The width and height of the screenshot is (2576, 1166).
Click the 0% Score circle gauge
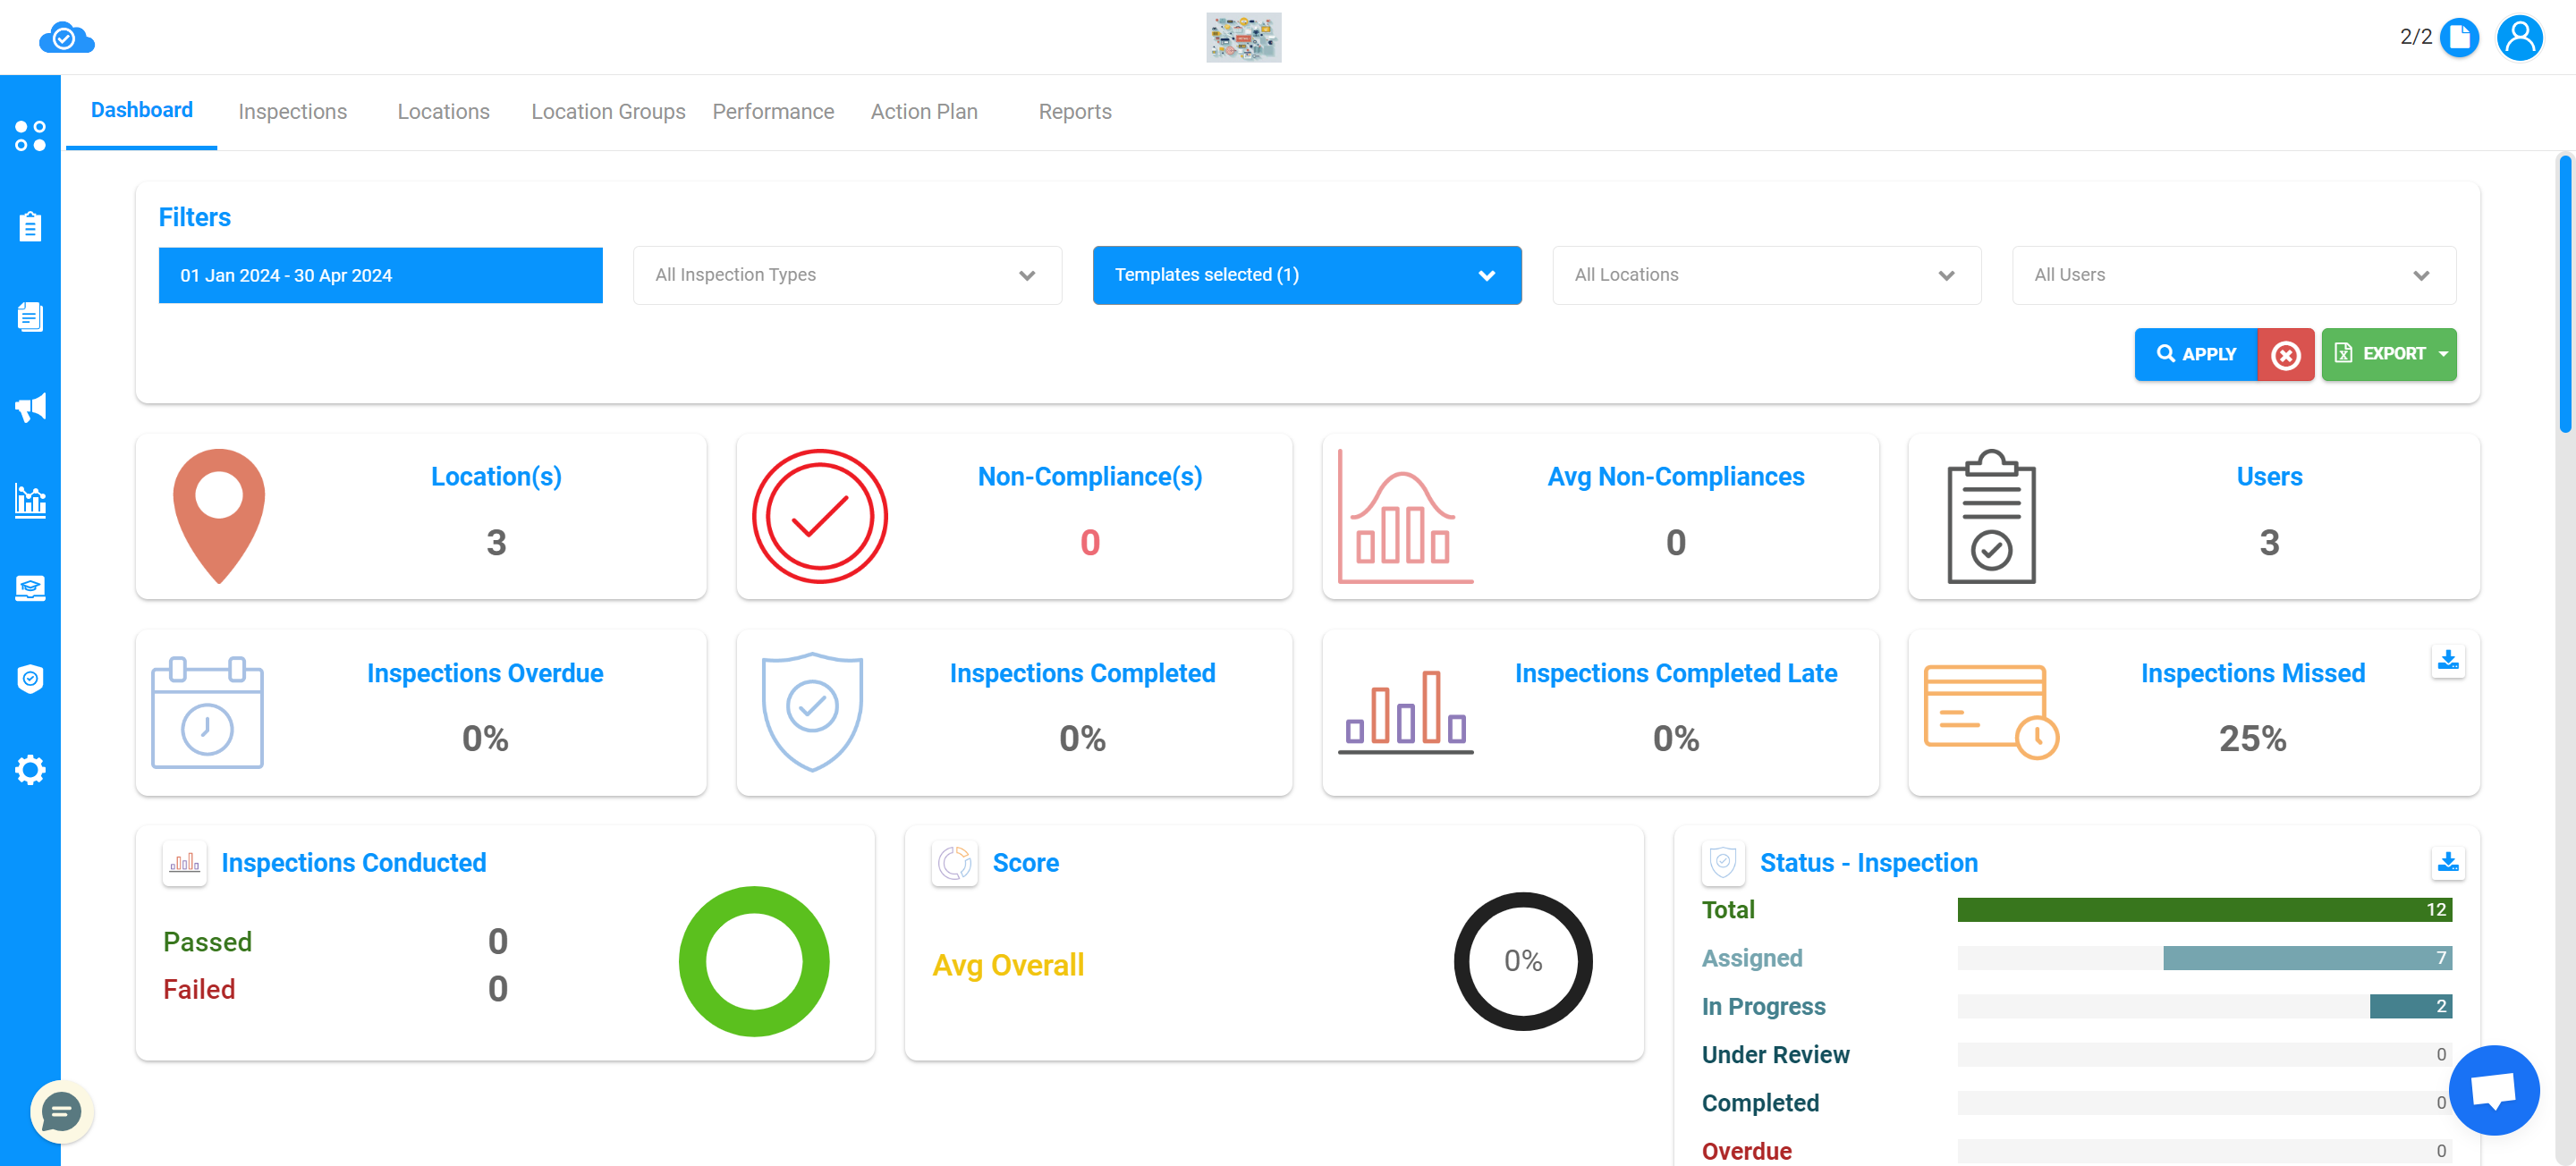point(1522,961)
